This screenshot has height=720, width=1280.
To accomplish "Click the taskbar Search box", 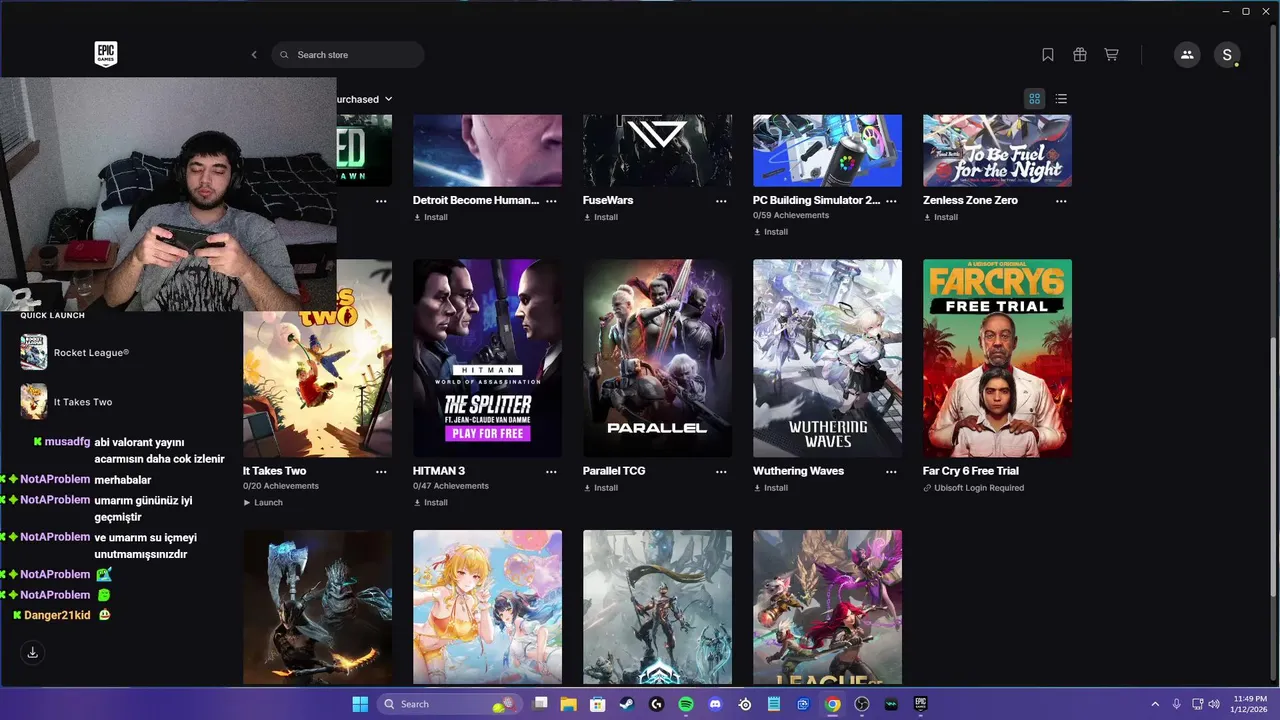I will [x=449, y=704].
